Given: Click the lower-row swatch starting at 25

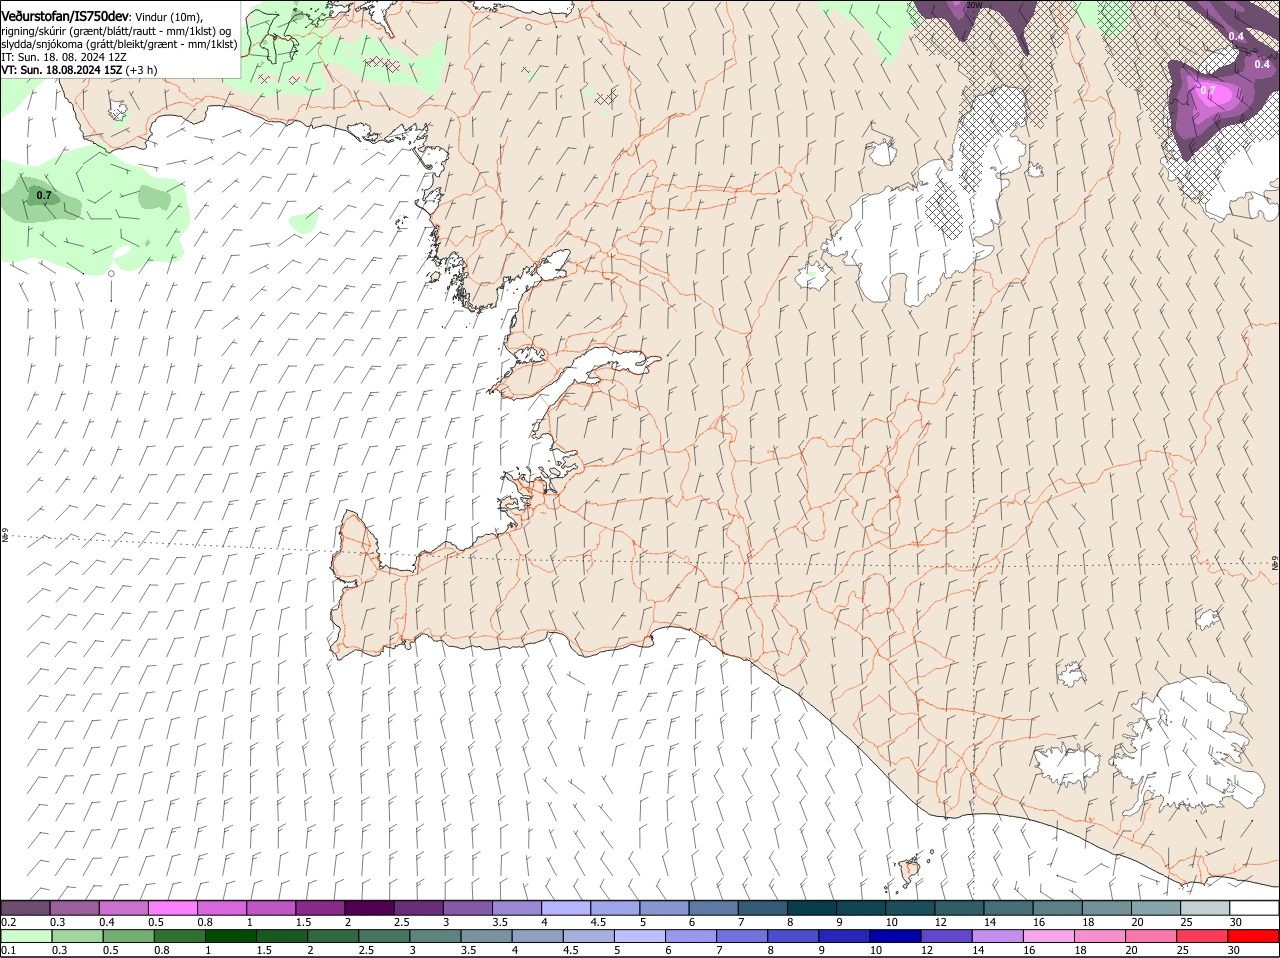Looking at the screenshot, I should coord(1203,936).
